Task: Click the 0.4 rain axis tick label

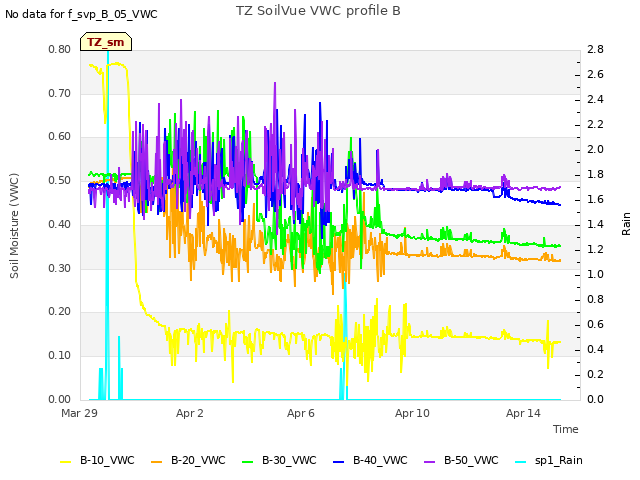Action: coord(596,349)
